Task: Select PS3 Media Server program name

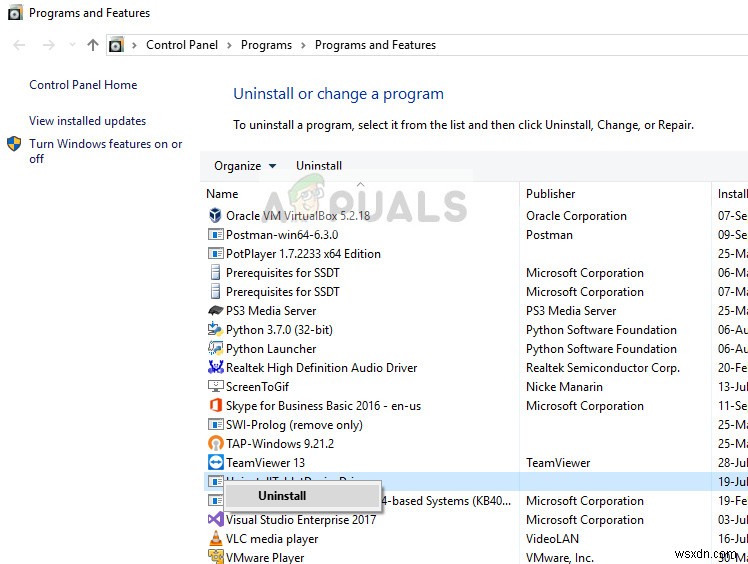Action: click(271, 311)
